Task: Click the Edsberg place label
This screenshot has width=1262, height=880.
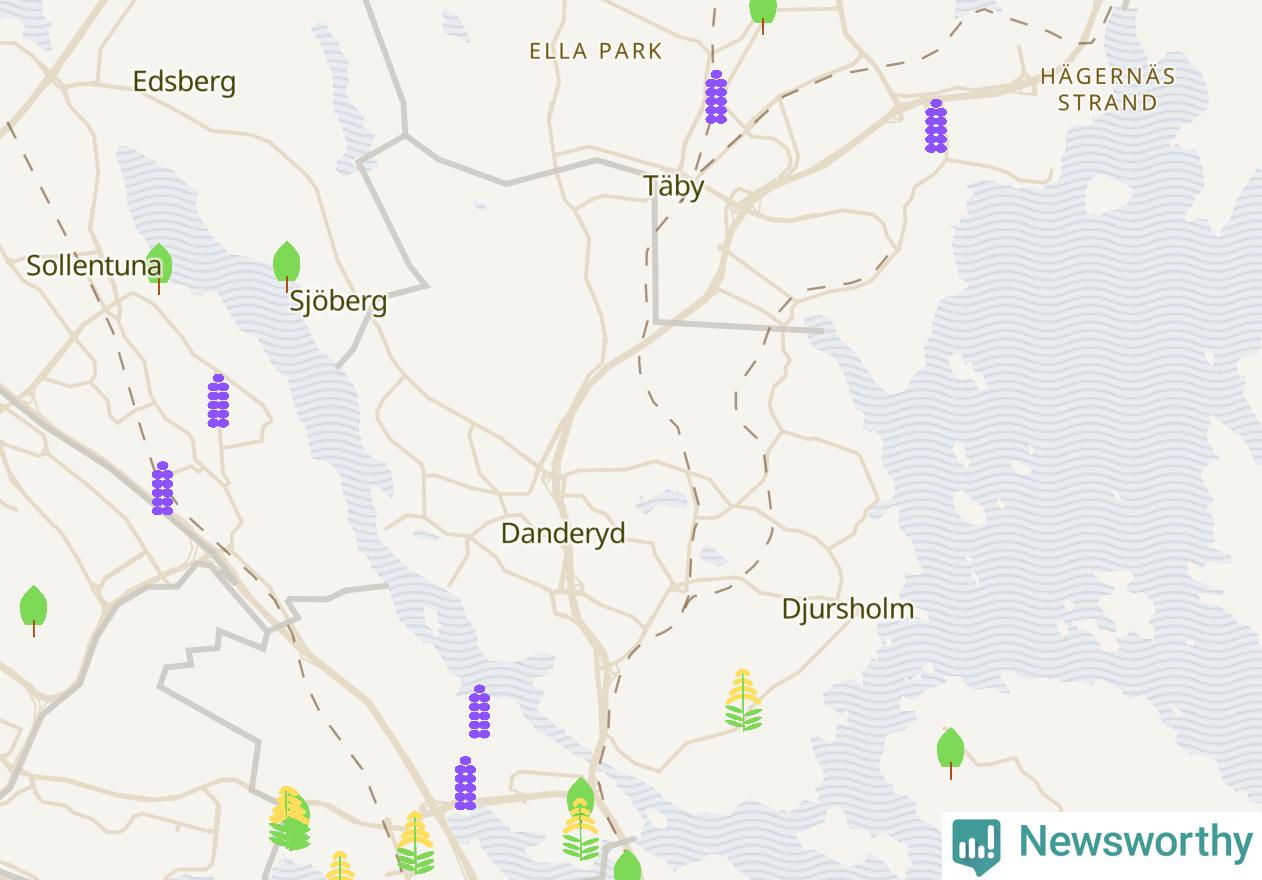Action: [185, 81]
